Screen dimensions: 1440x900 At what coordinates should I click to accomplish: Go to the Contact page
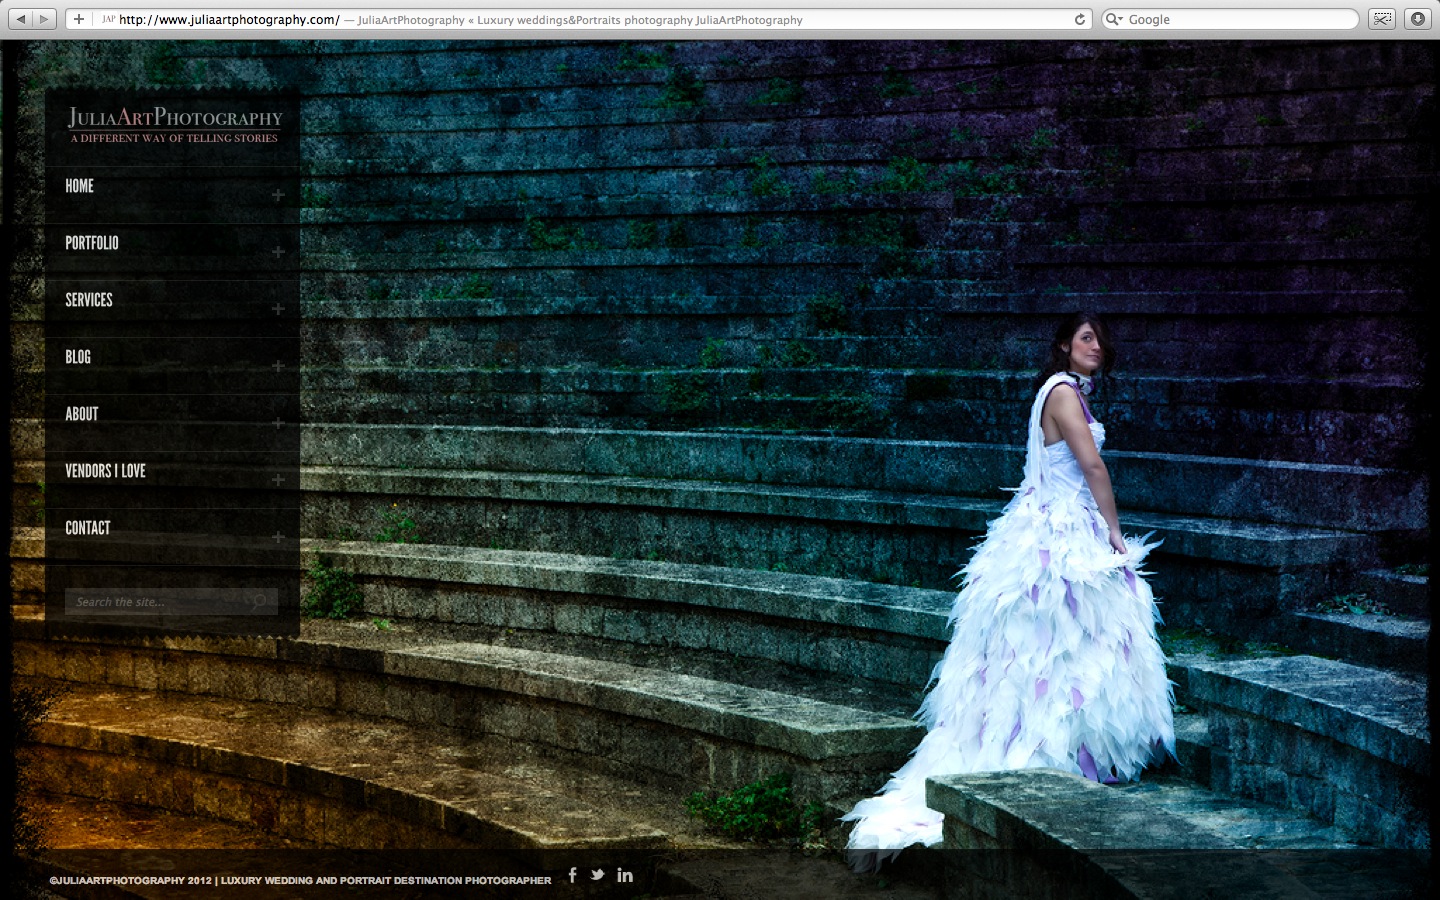[88, 528]
